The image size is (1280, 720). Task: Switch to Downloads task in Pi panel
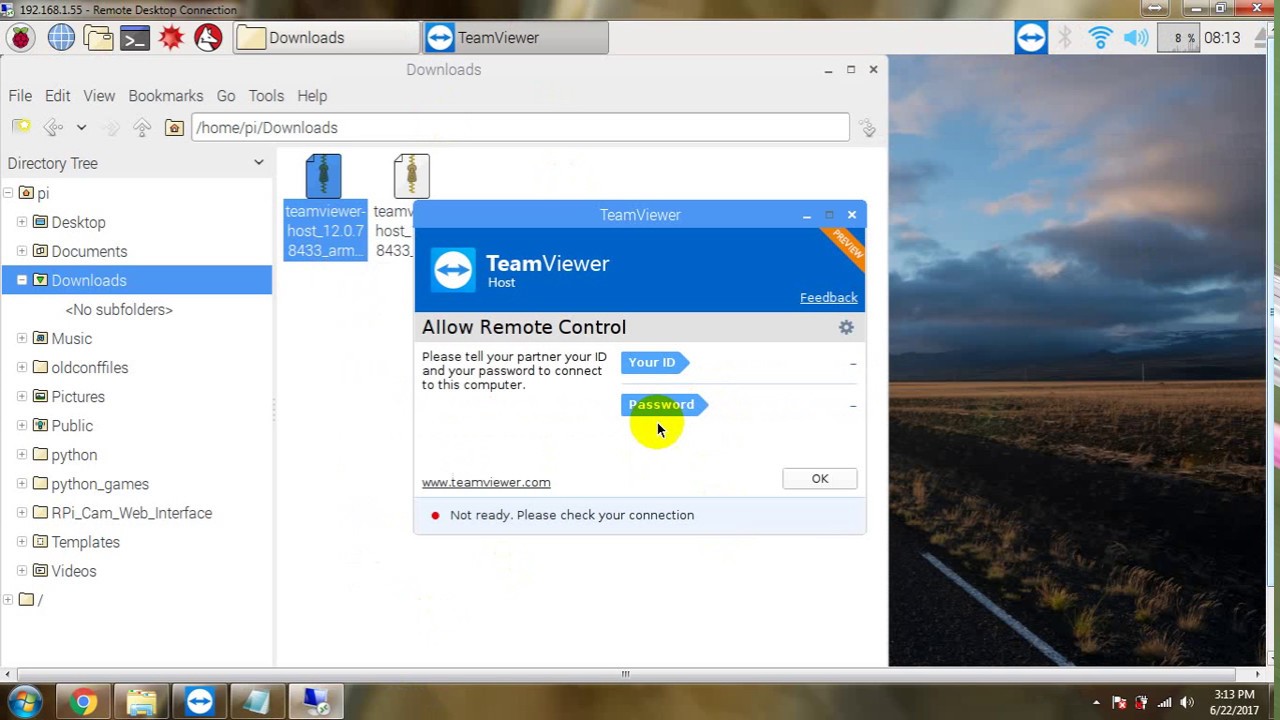(x=326, y=38)
